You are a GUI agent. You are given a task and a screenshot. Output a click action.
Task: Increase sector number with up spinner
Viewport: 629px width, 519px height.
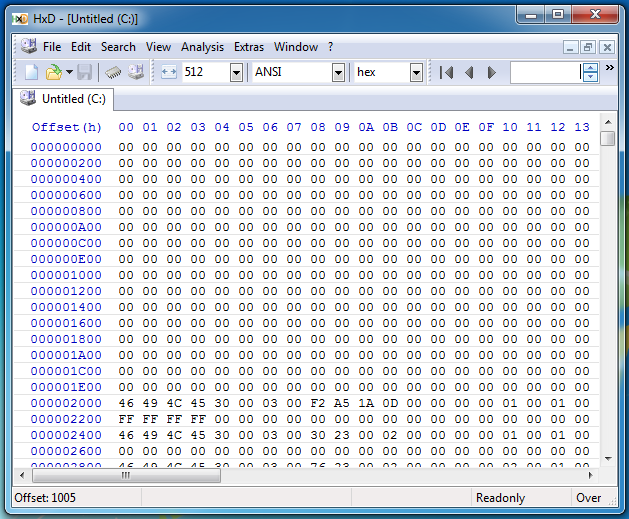(x=590, y=68)
